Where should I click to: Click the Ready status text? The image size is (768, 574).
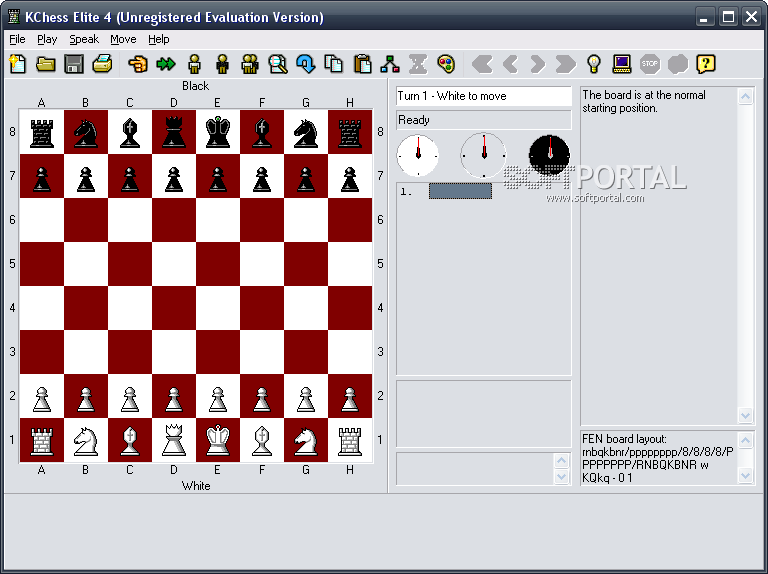[x=414, y=120]
